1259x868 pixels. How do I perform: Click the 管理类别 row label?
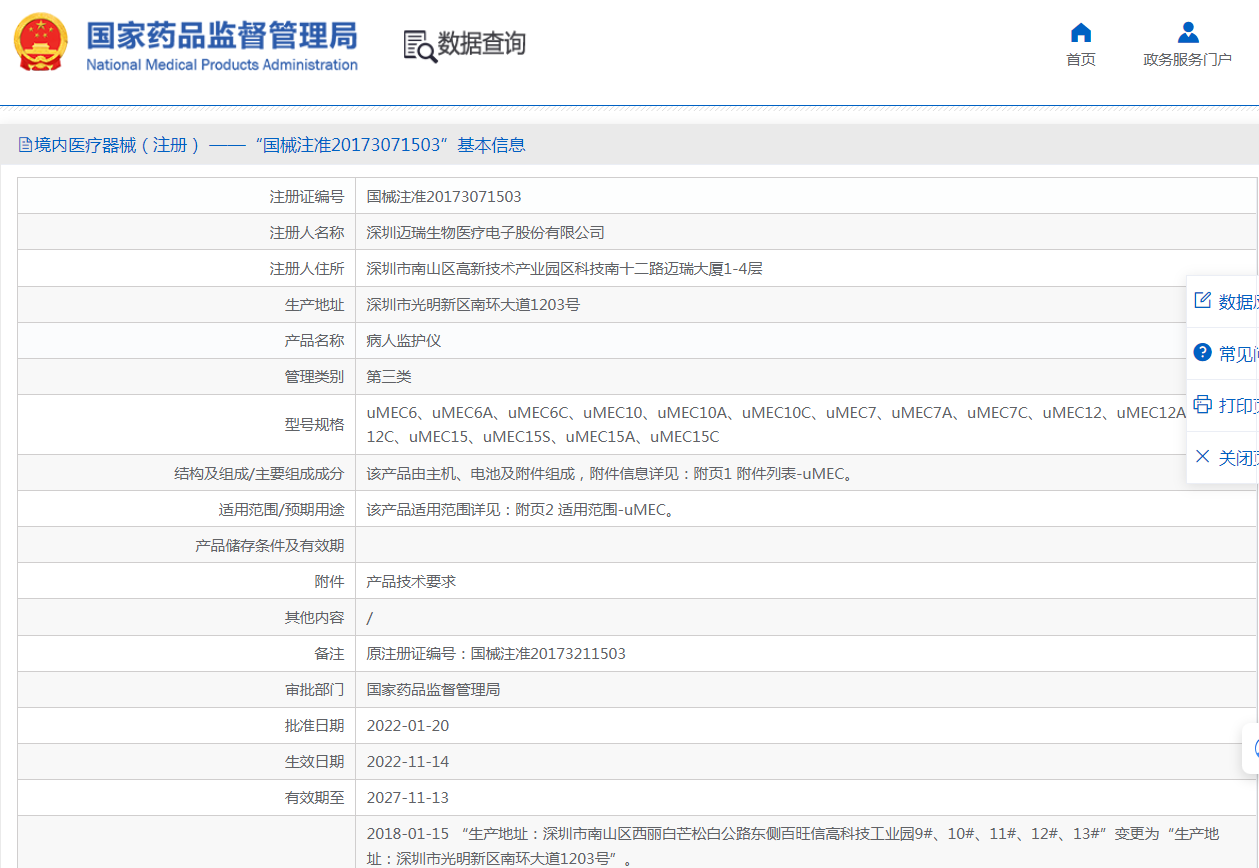pyautogui.click(x=314, y=377)
